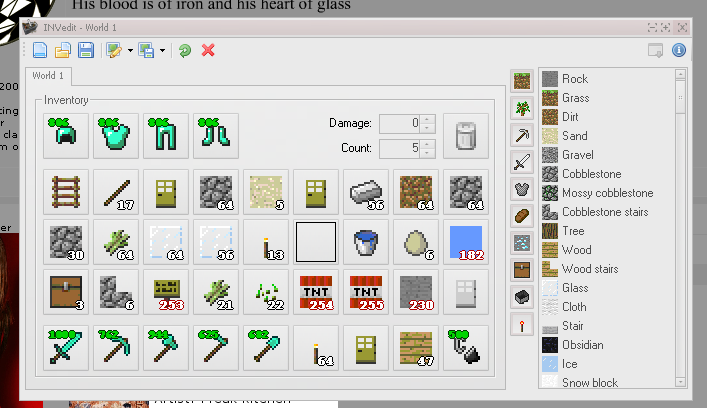
Task: Click the red X delete icon
Action: 208,50
